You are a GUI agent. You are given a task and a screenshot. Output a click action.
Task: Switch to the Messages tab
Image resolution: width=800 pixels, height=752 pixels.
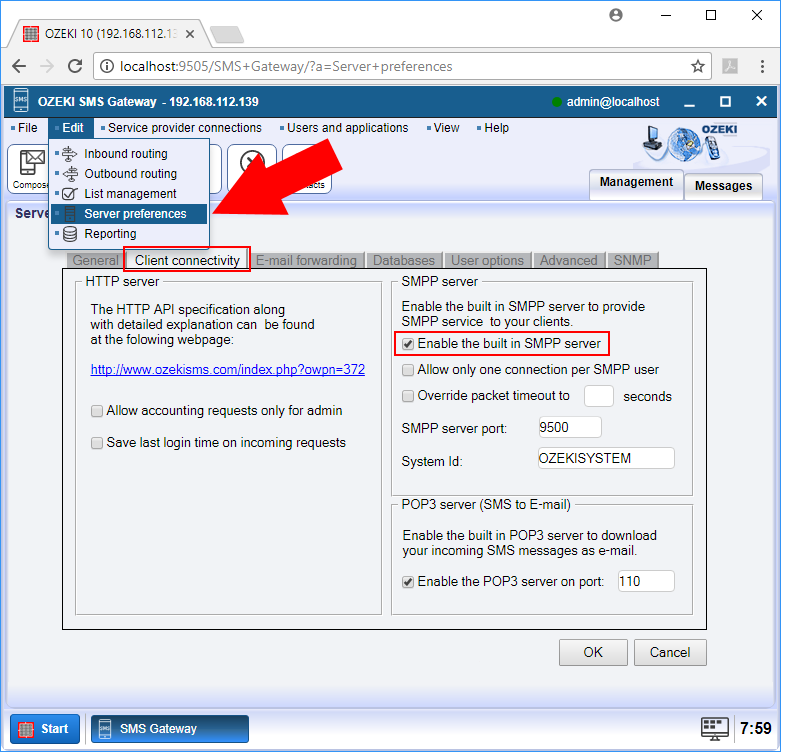tap(722, 186)
